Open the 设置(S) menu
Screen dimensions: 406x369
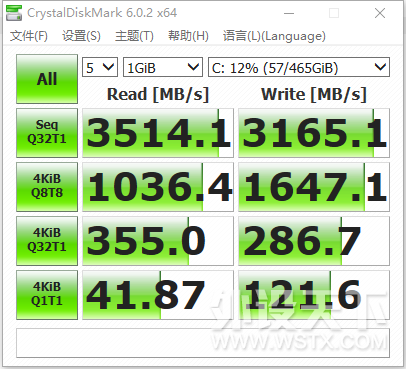(81, 36)
